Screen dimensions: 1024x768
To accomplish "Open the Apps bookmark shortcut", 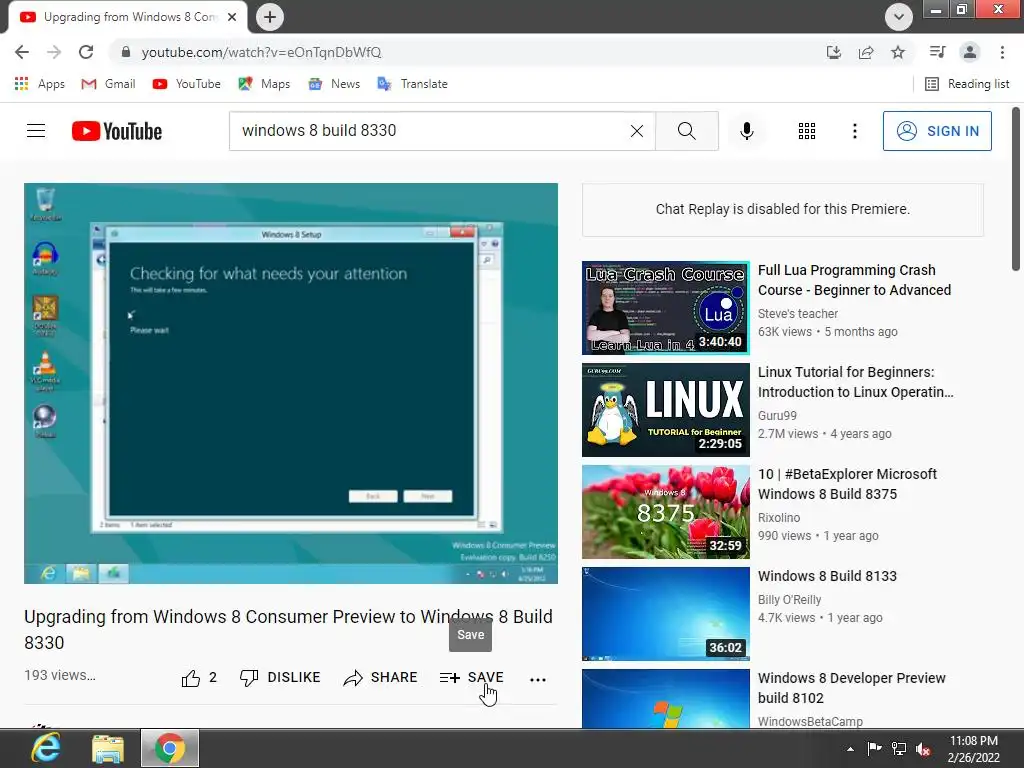I will pos(39,84).
